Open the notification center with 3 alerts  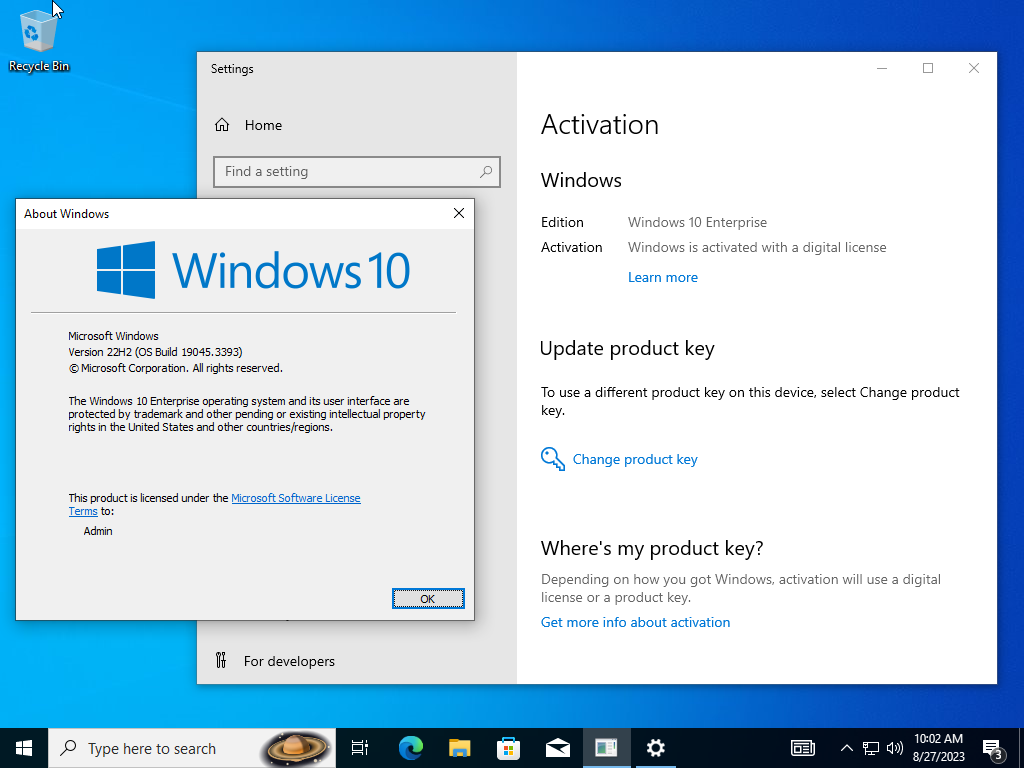click(993, 749)
